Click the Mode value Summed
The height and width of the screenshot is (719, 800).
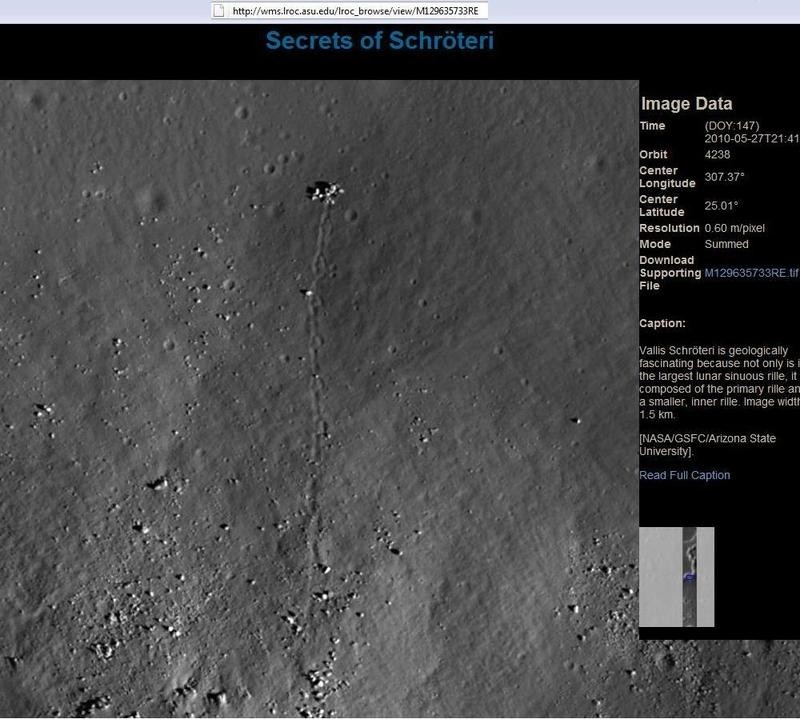tap(726, 244)
